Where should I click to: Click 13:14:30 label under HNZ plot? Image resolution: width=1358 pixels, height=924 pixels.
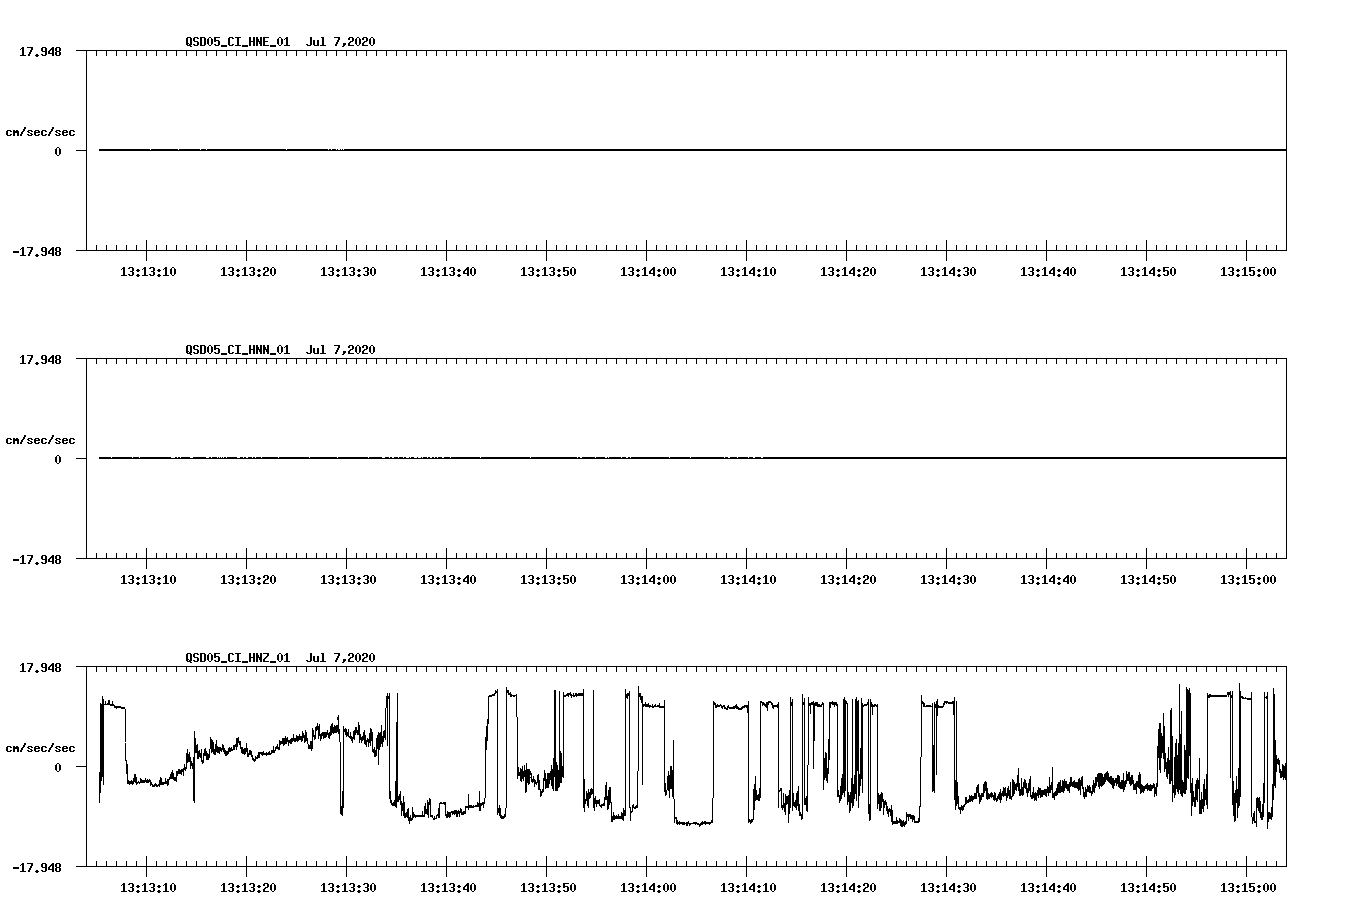948,887
